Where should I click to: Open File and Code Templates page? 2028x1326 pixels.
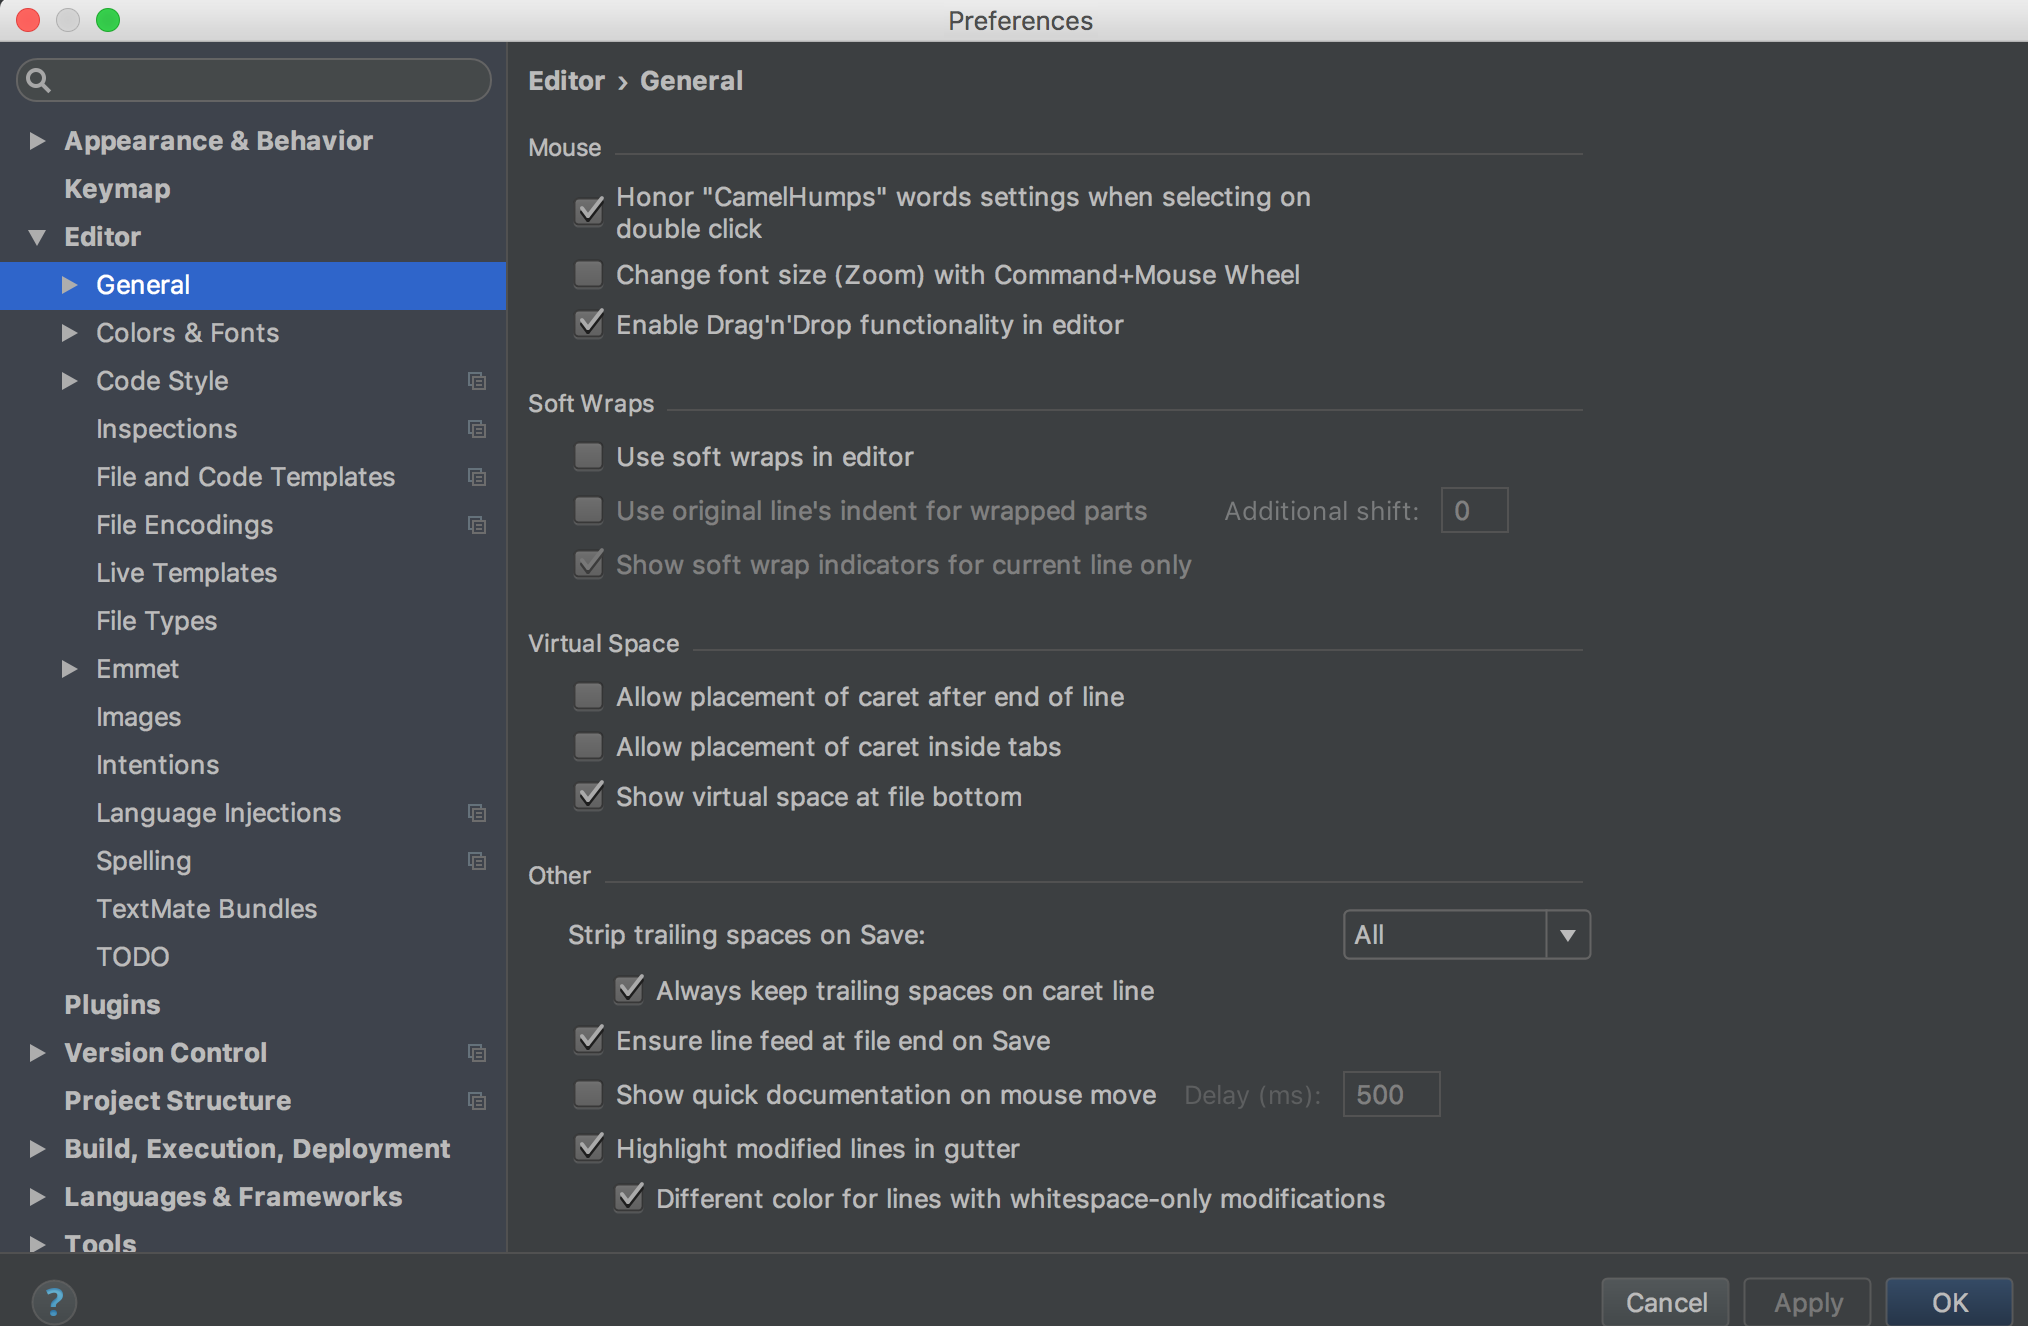point(245,477)
